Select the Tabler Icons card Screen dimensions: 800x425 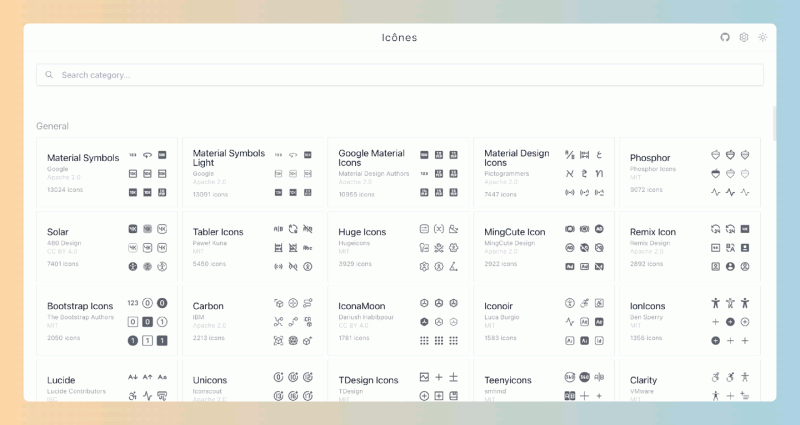pyautogui.click(x=253, y=246)
